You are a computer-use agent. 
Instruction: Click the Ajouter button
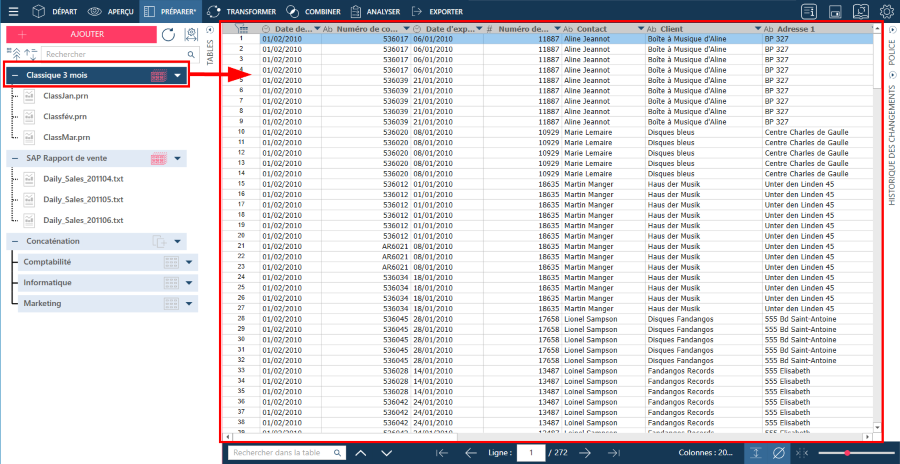coord(81,34)
